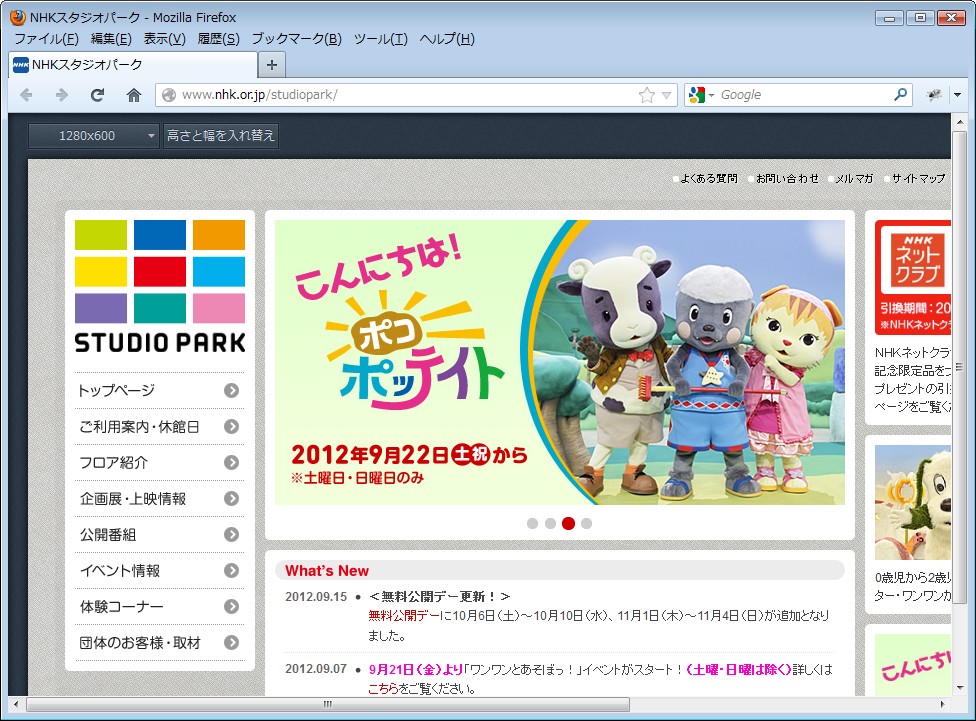Click the arrow icon next to 公開番組

232,535
